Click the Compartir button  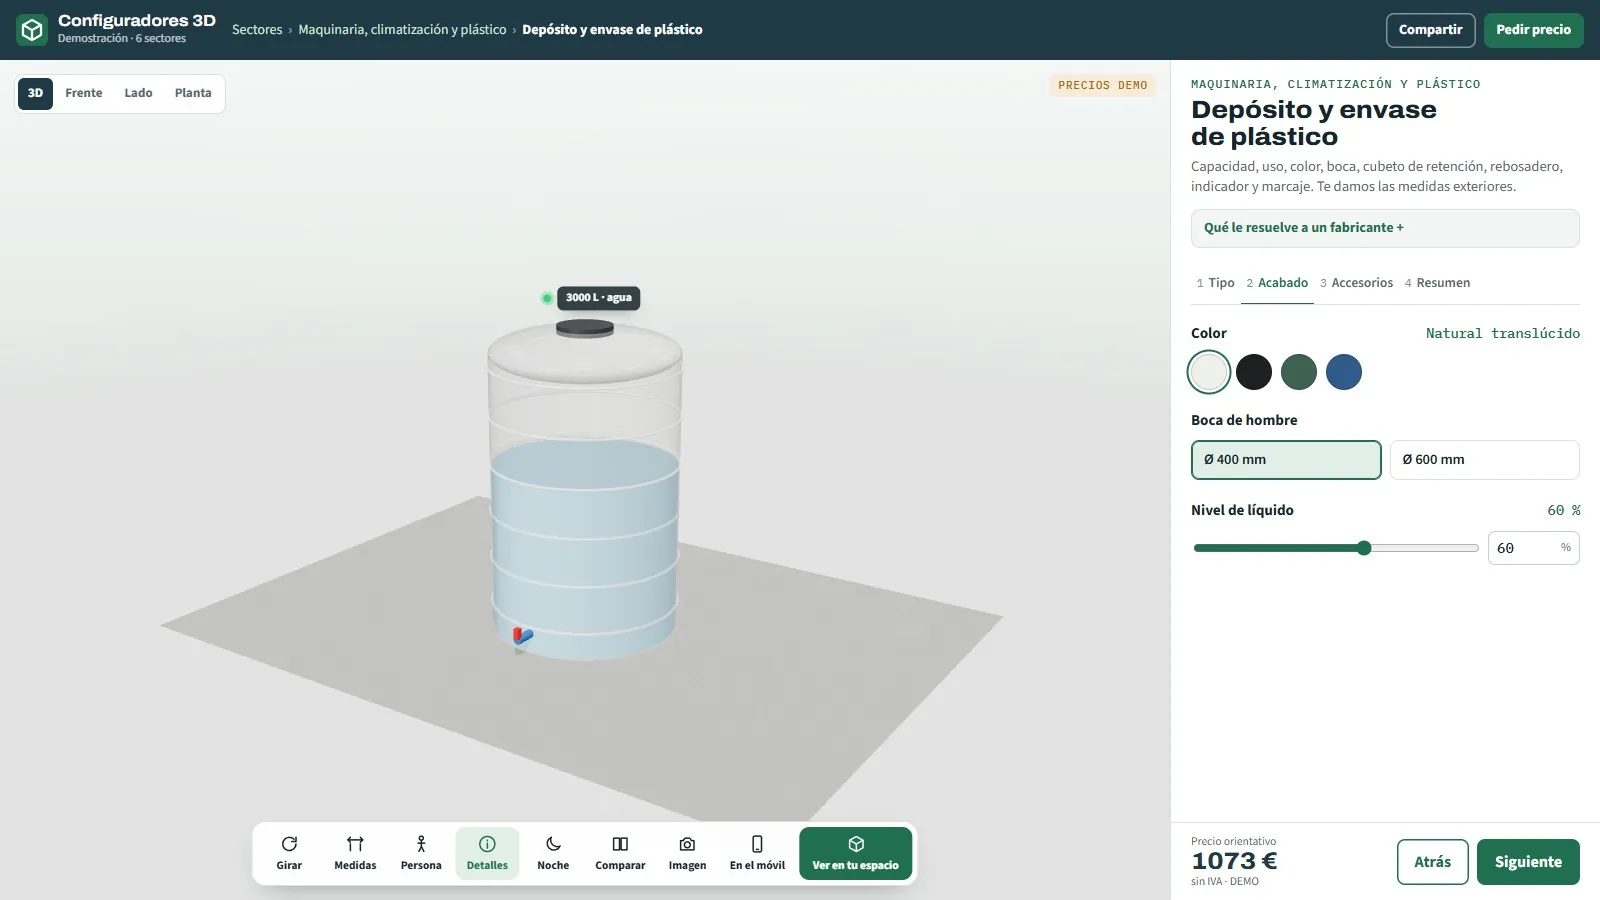[1430, 30]
